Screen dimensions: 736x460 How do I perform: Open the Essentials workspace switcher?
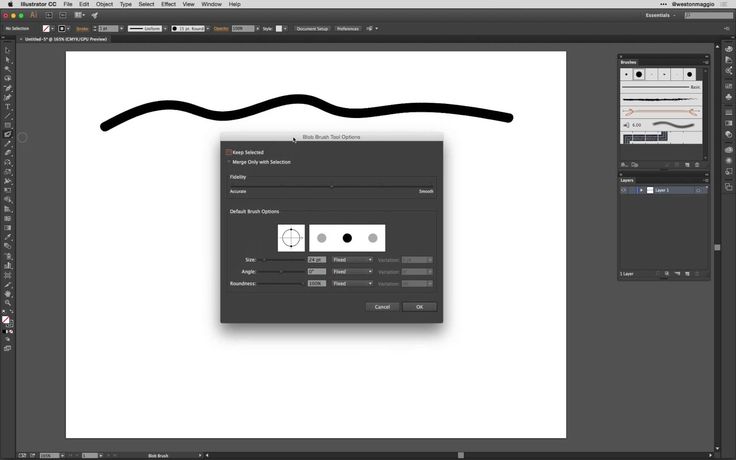click(x=659, y=15)
